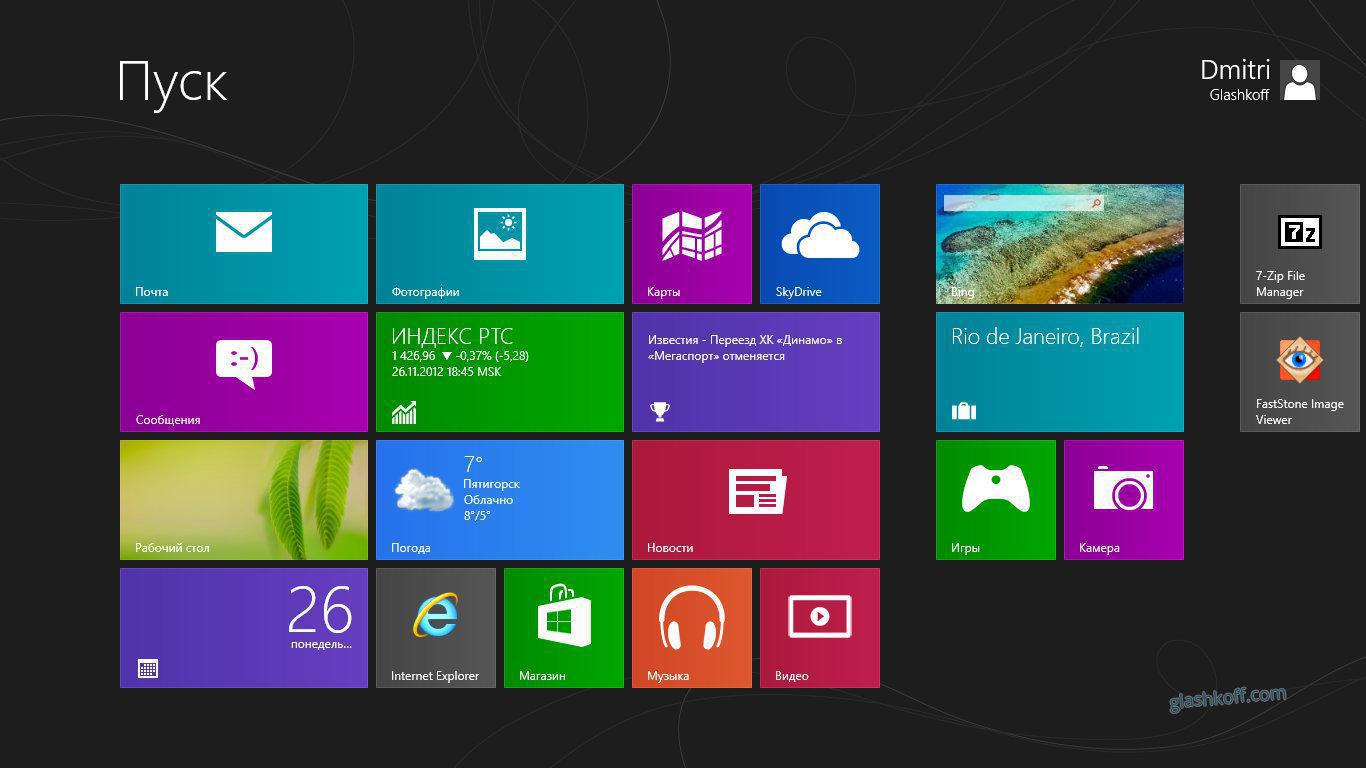The height and width of the screenshot is (768, 1366).
Task: Open the Музыка music tile
Action: 692,628
